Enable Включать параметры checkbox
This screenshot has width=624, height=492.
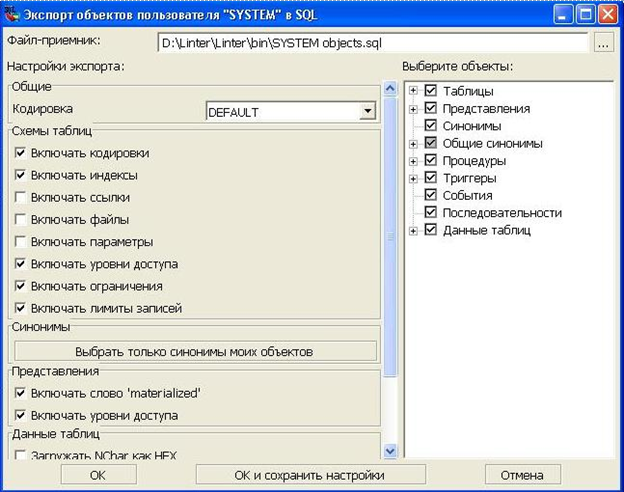pyautogui.click(x=20, y=242)
